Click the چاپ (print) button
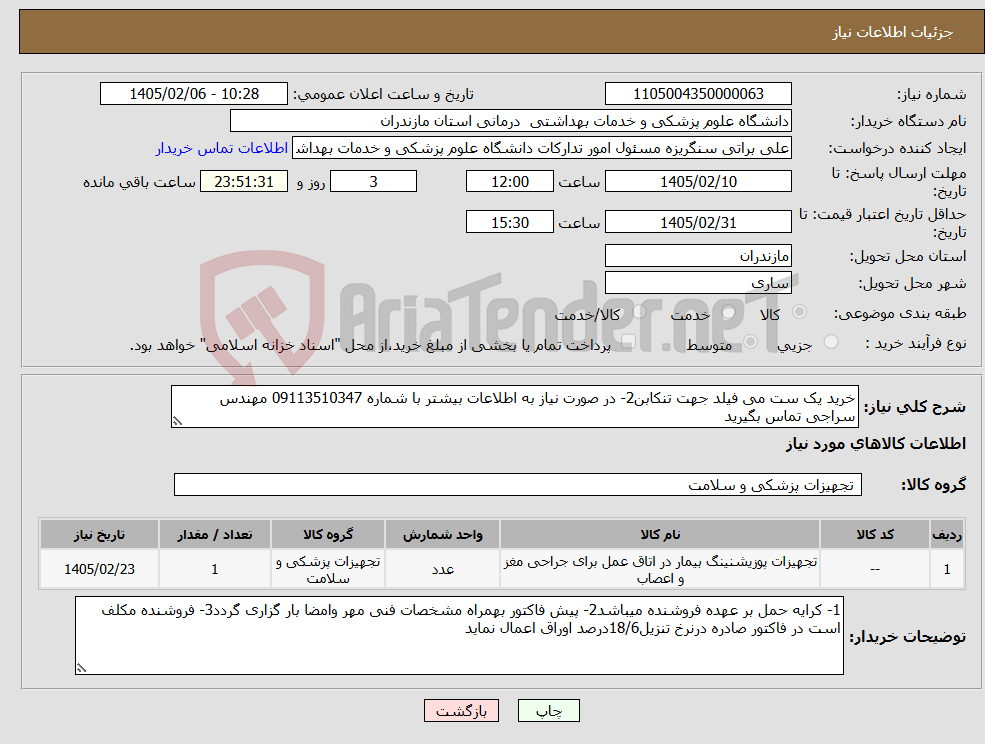The width and height of the screenshot is (985, 744). [x=548, y=711]
